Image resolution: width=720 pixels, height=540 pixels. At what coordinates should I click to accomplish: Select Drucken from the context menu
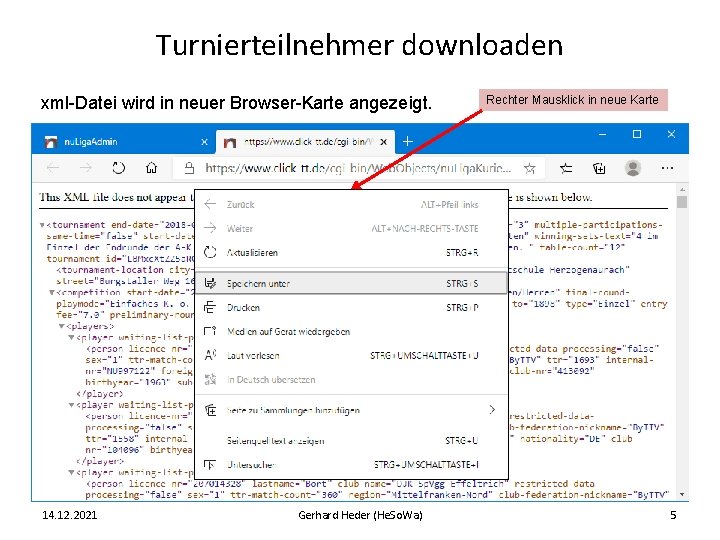point(351,308)
